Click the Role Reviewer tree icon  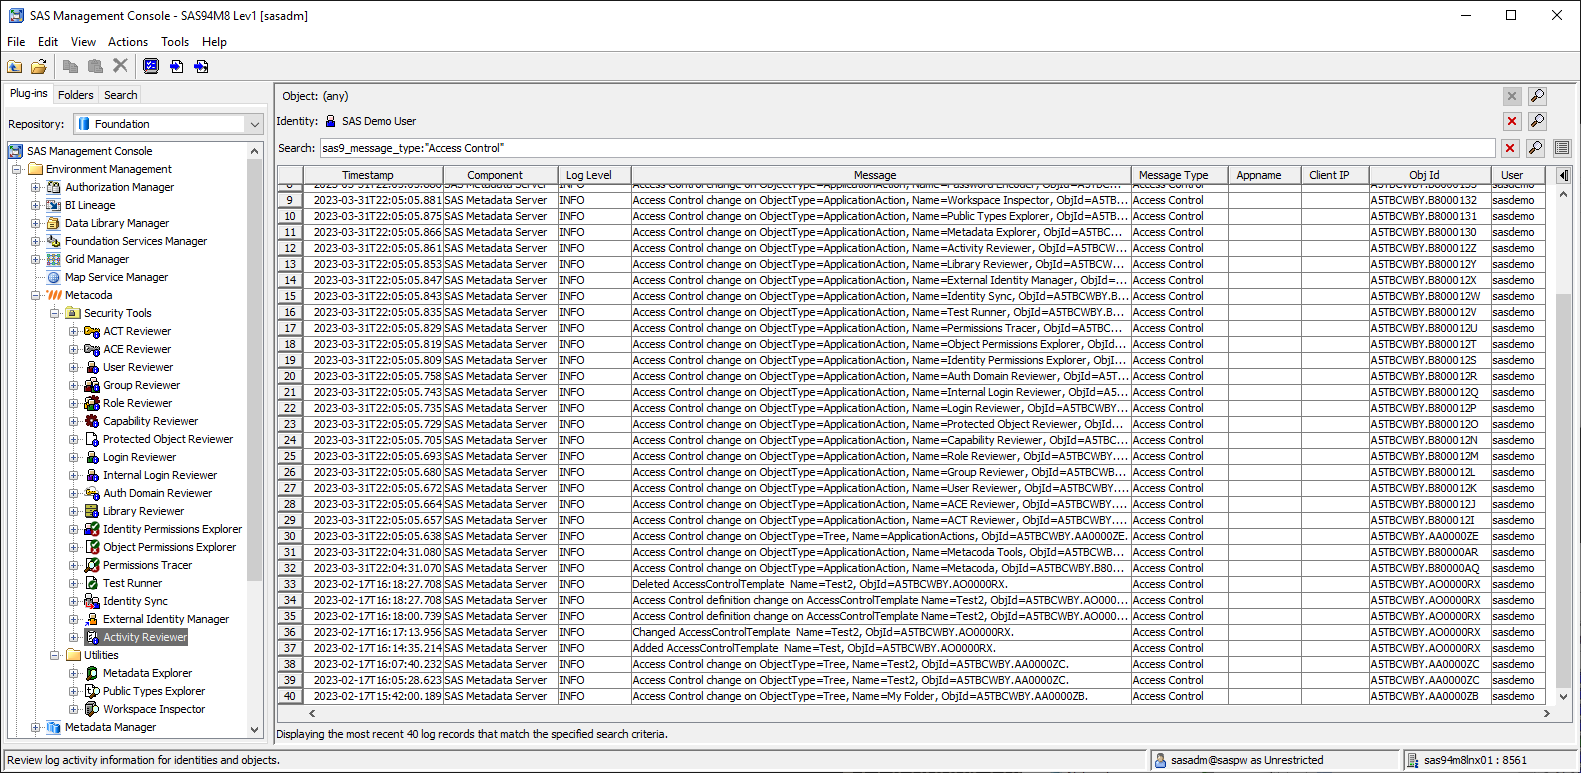click(x=92, y=403)
